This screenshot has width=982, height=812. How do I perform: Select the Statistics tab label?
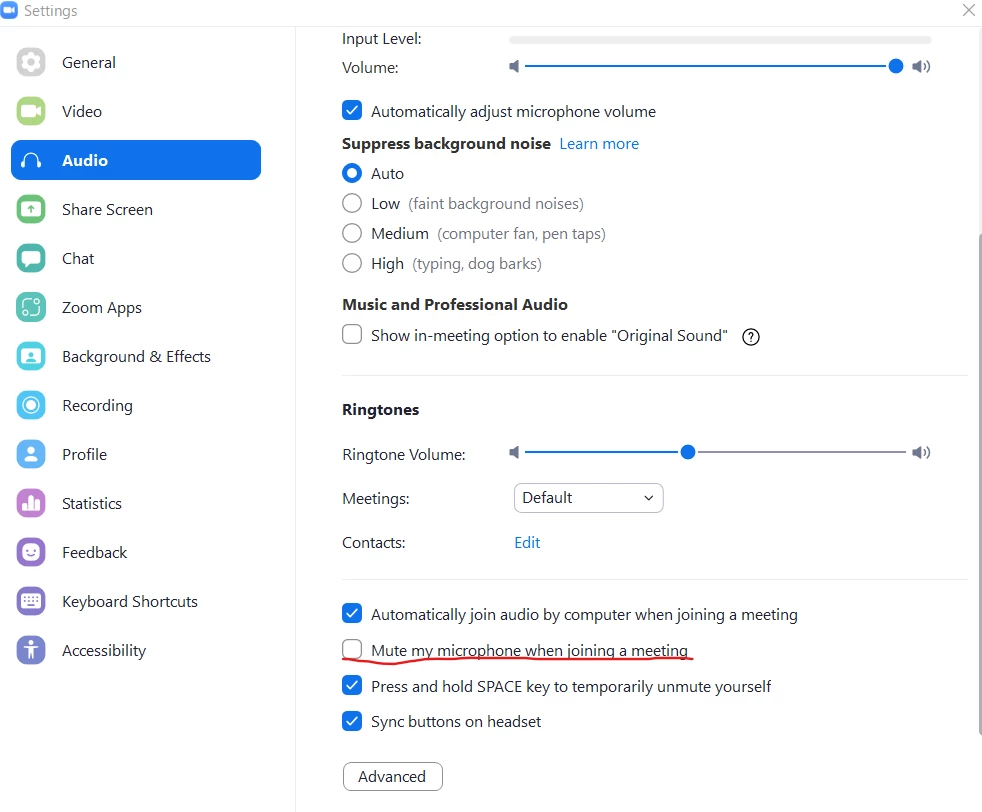point(91,504)
